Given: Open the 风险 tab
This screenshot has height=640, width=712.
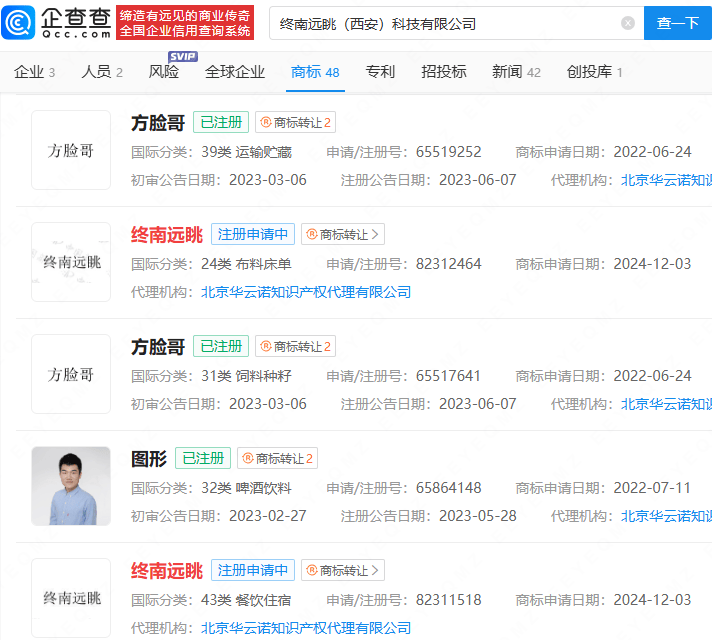Looking at the screenshot, I should pyautogui.click(x=163, y=72).
